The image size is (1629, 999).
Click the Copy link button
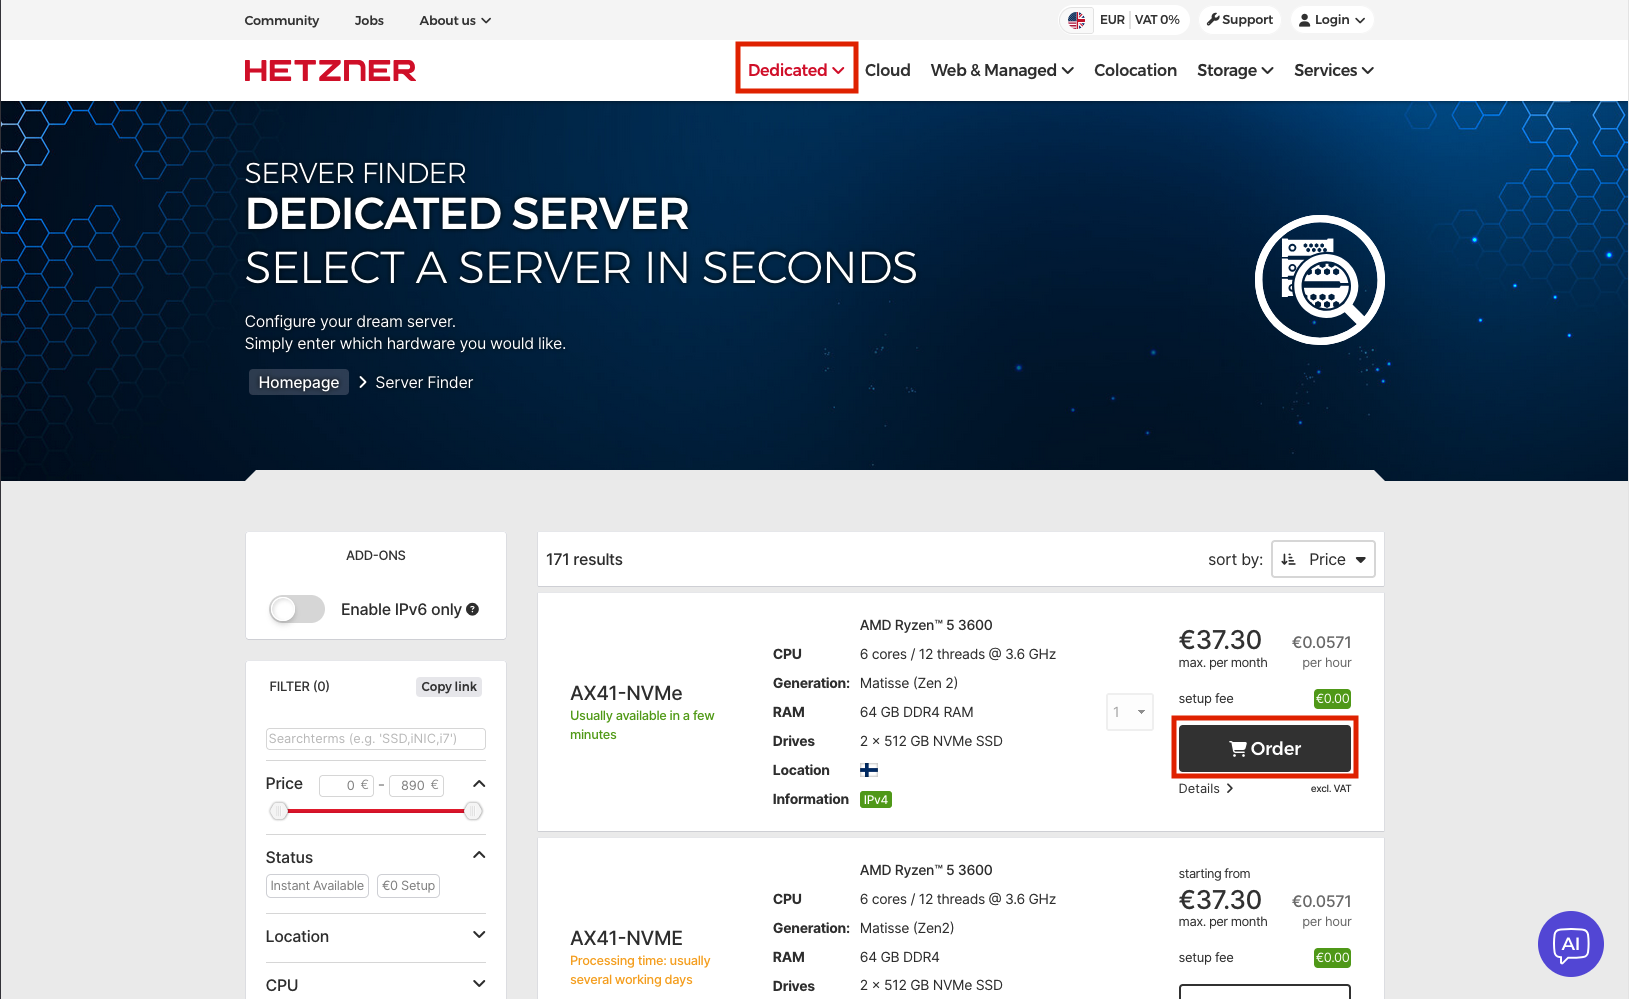(x=449, y=687)
